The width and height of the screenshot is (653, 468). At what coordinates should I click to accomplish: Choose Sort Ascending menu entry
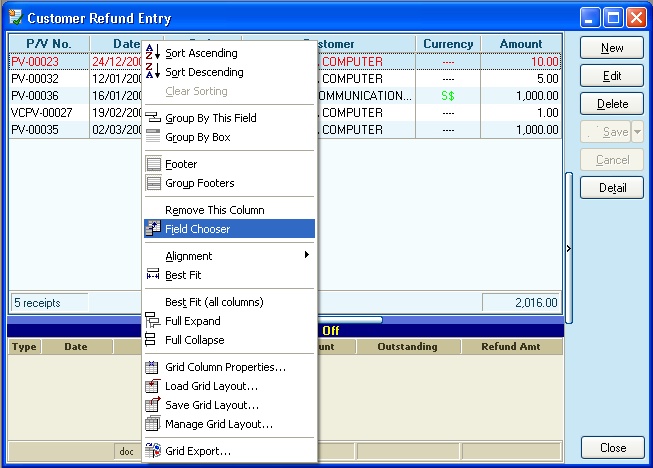[229, 53]
